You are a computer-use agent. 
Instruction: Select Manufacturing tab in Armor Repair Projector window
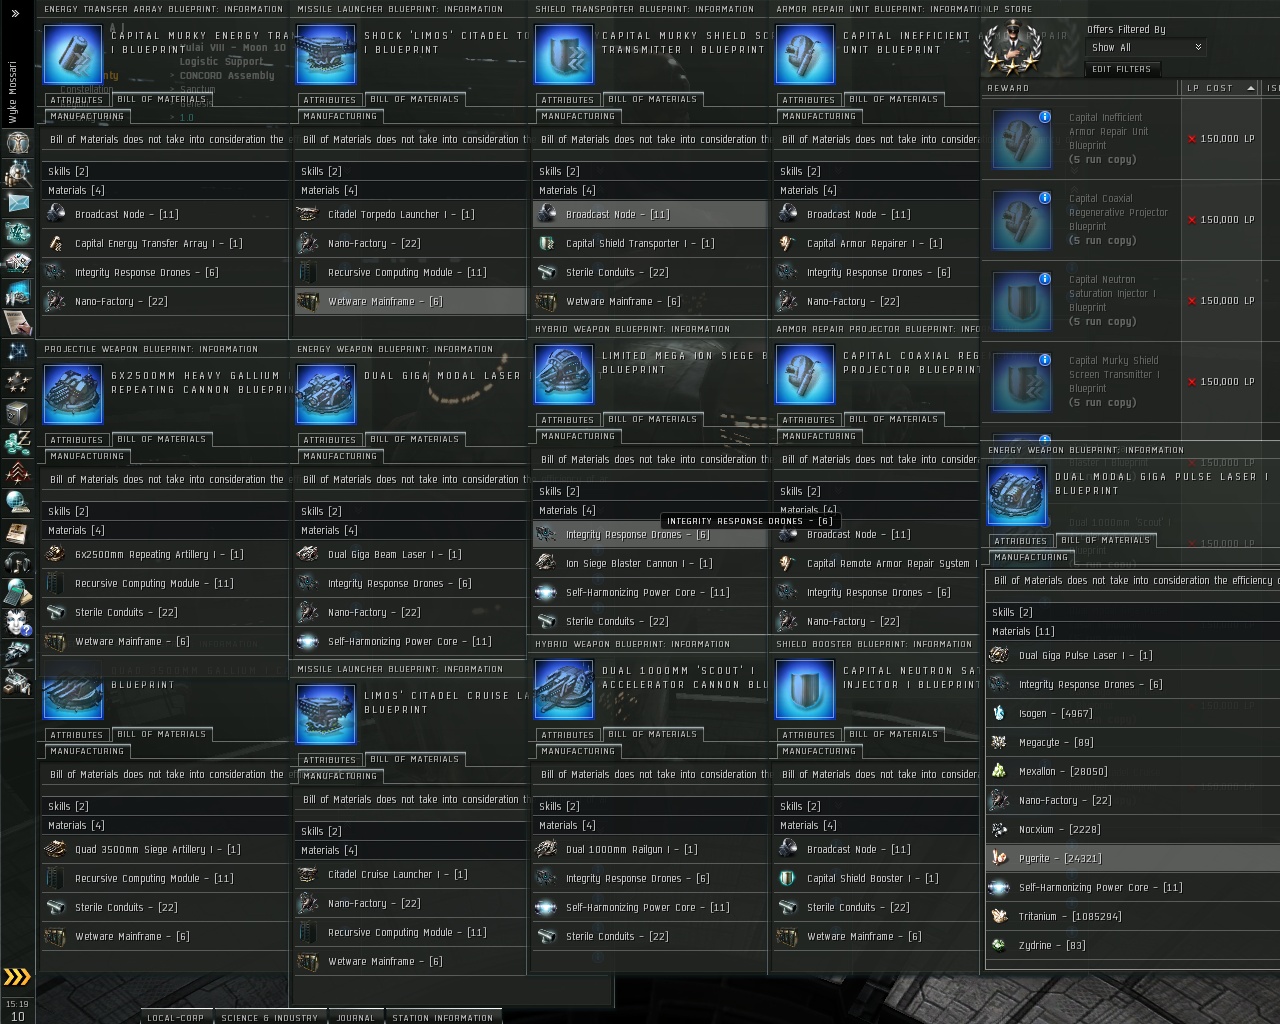[x=819, y=436]
